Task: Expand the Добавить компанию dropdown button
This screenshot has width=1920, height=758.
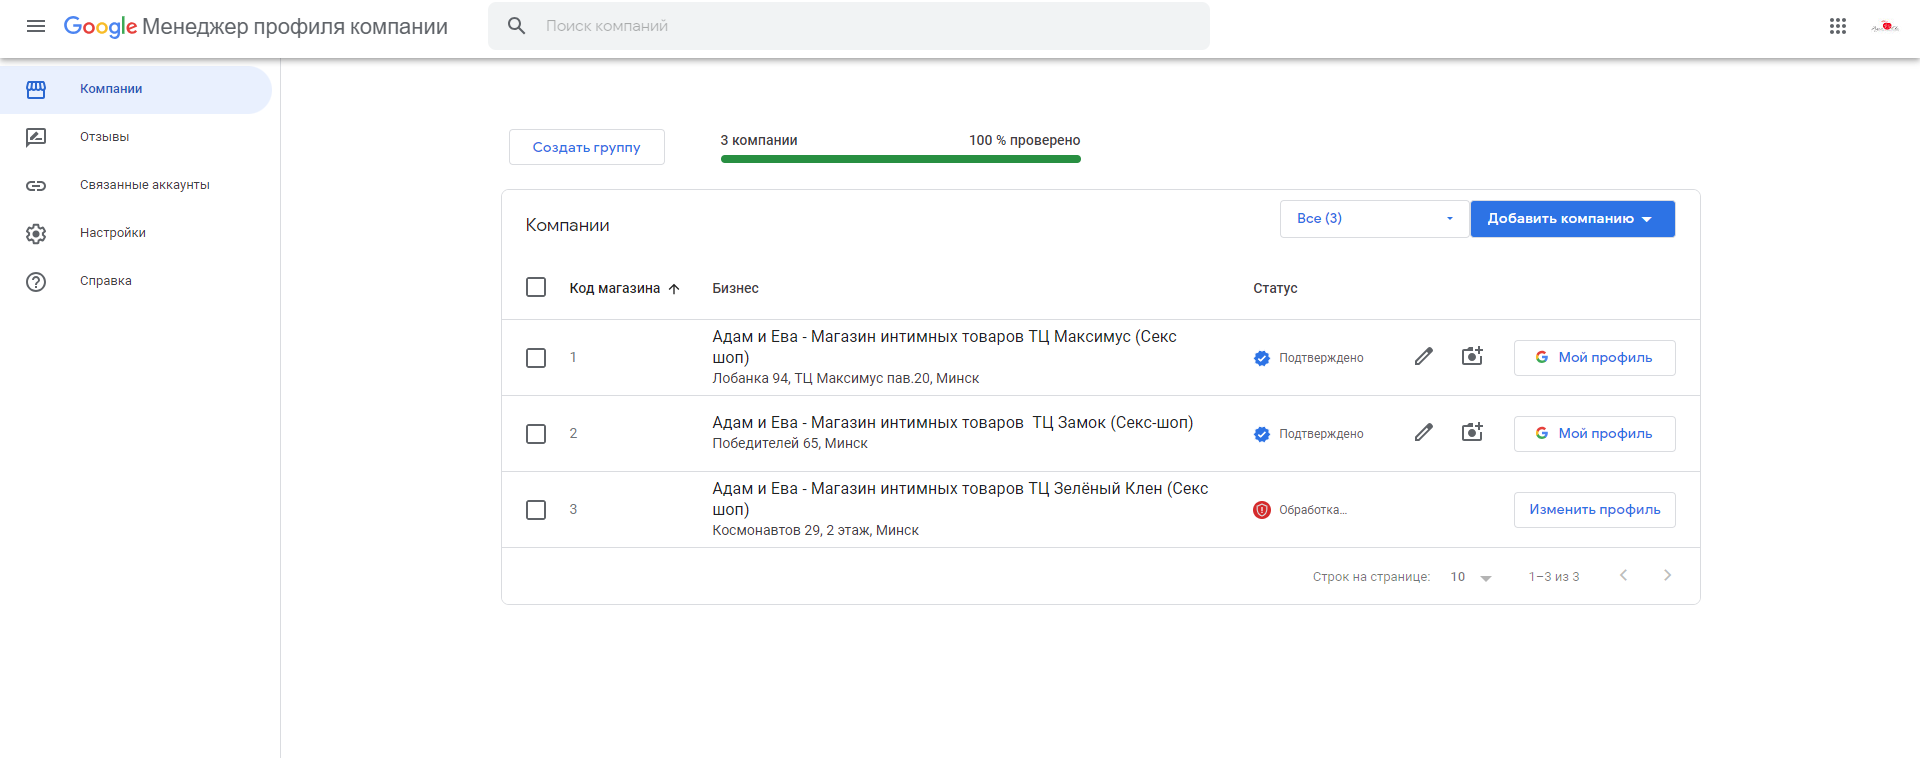Action: pyautogui.click(x=1572, y=219)
